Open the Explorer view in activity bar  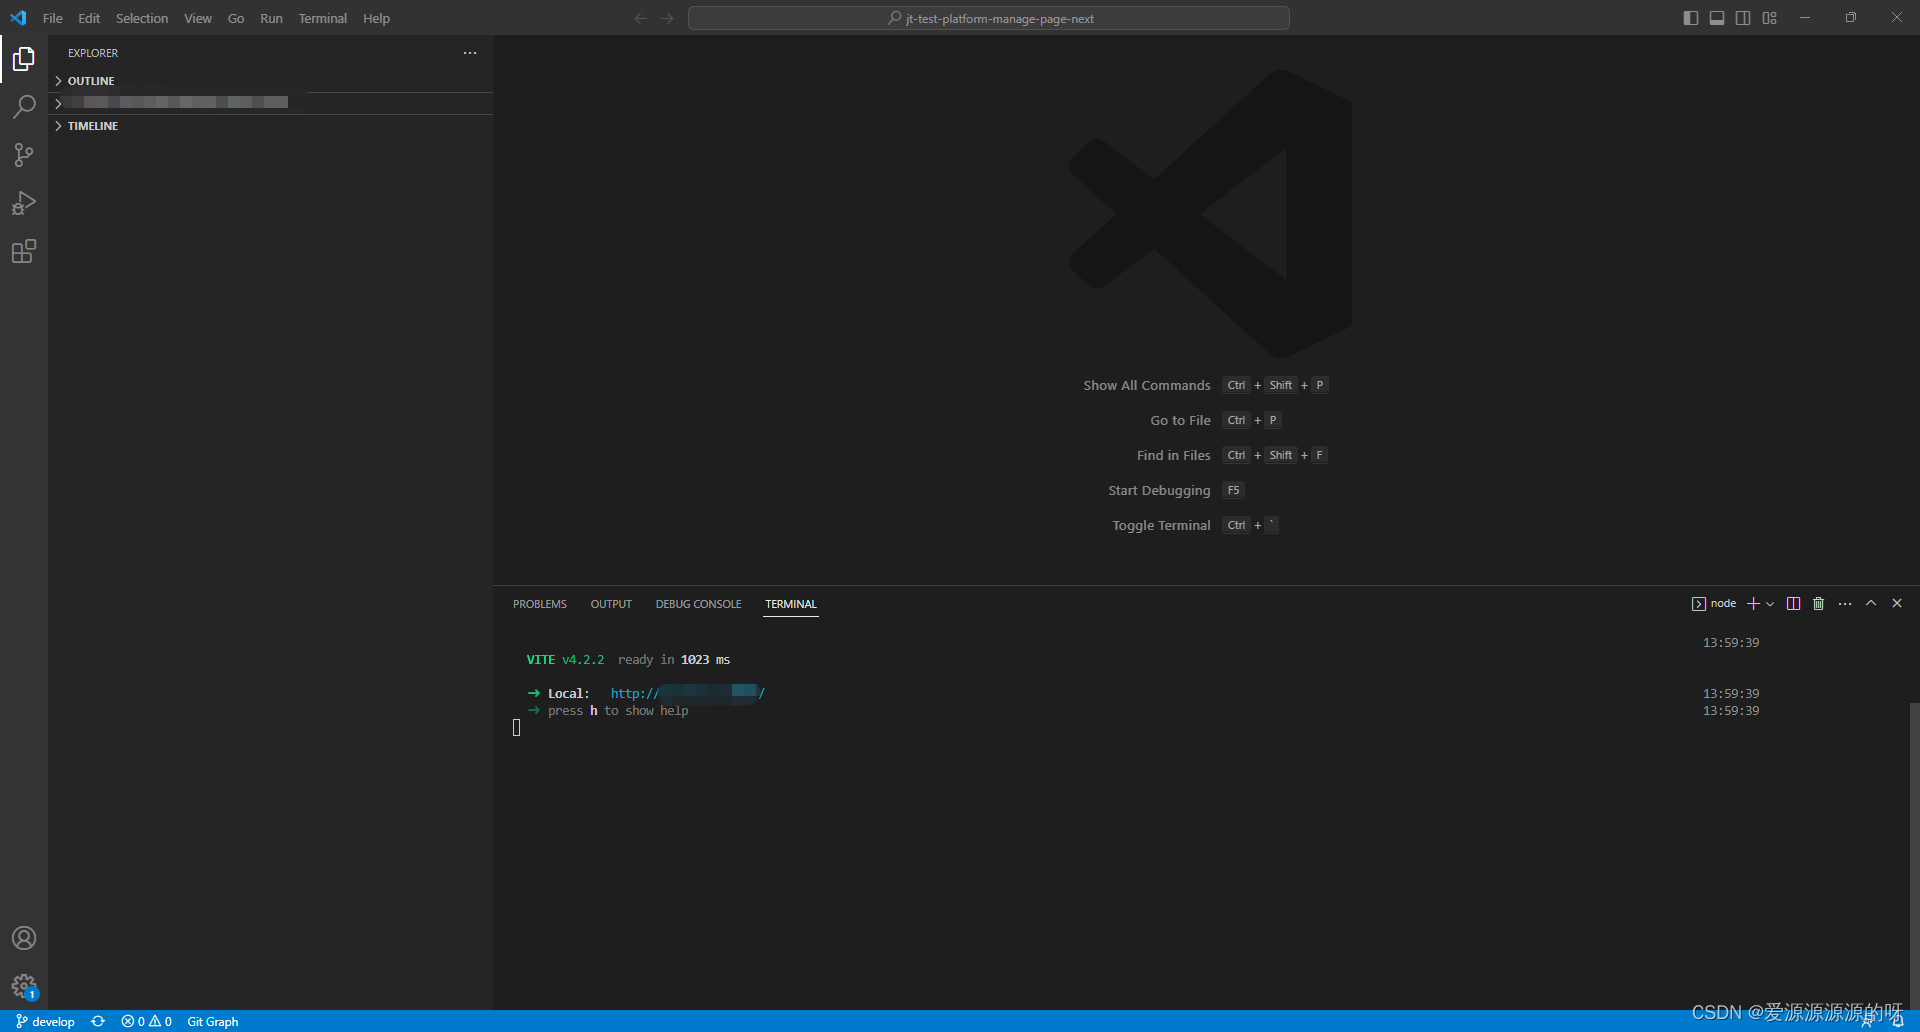point(24,59)
